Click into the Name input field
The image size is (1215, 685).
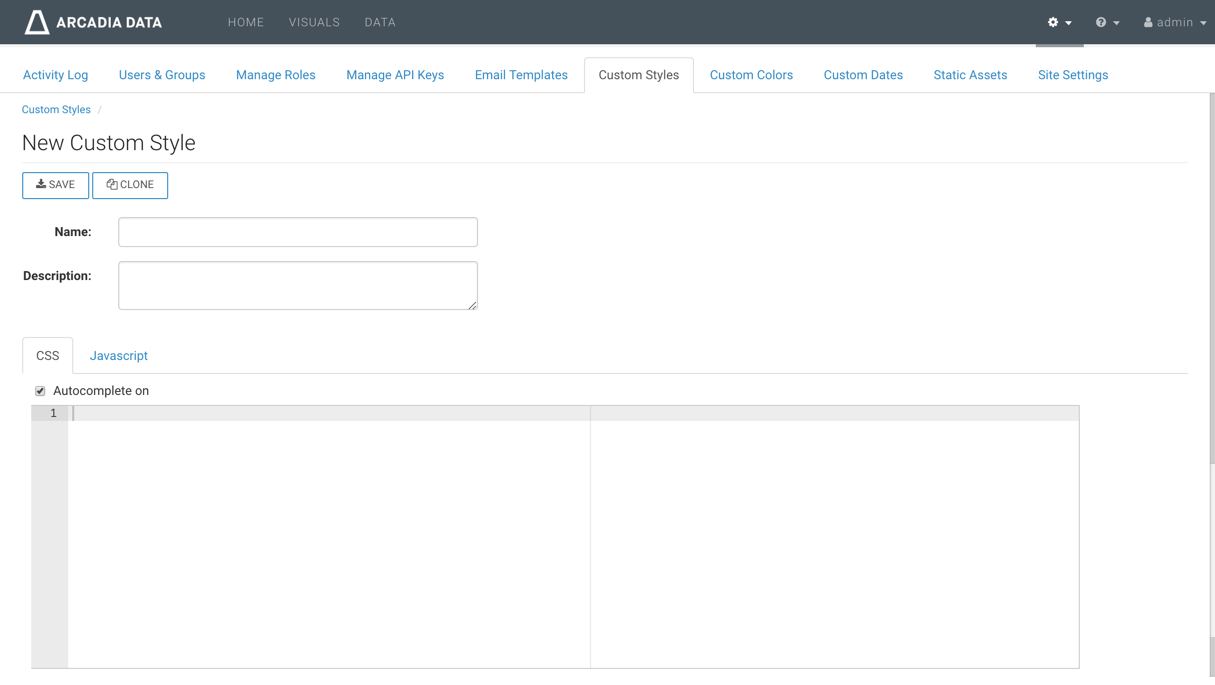pyautogui.click(x=298, y=232)
